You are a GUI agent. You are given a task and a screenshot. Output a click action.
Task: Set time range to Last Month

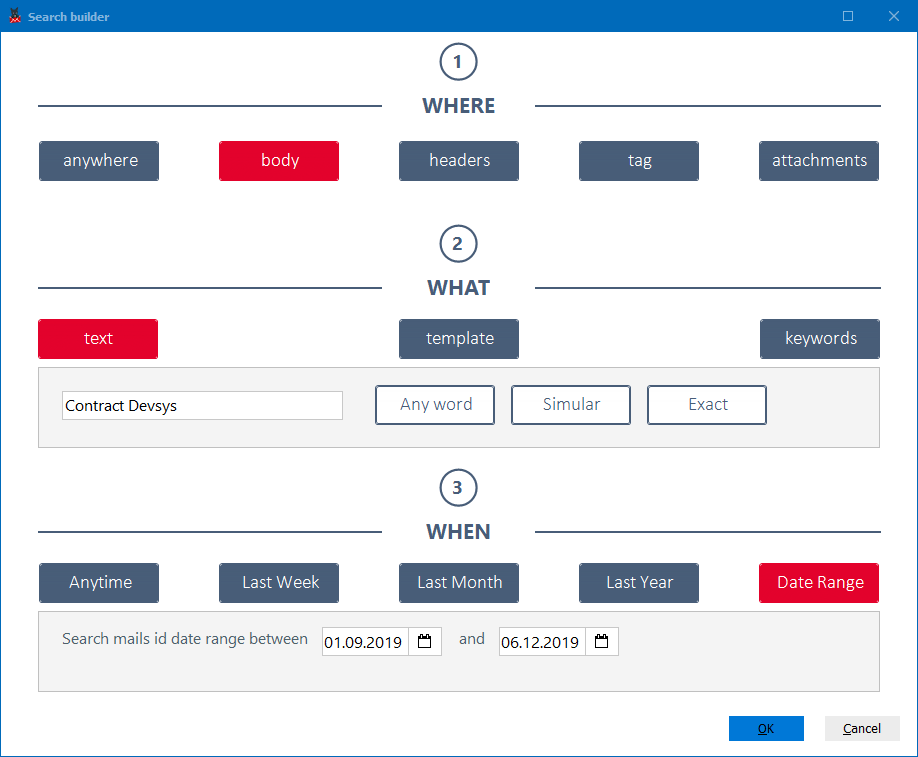click(x=458, y=583)
